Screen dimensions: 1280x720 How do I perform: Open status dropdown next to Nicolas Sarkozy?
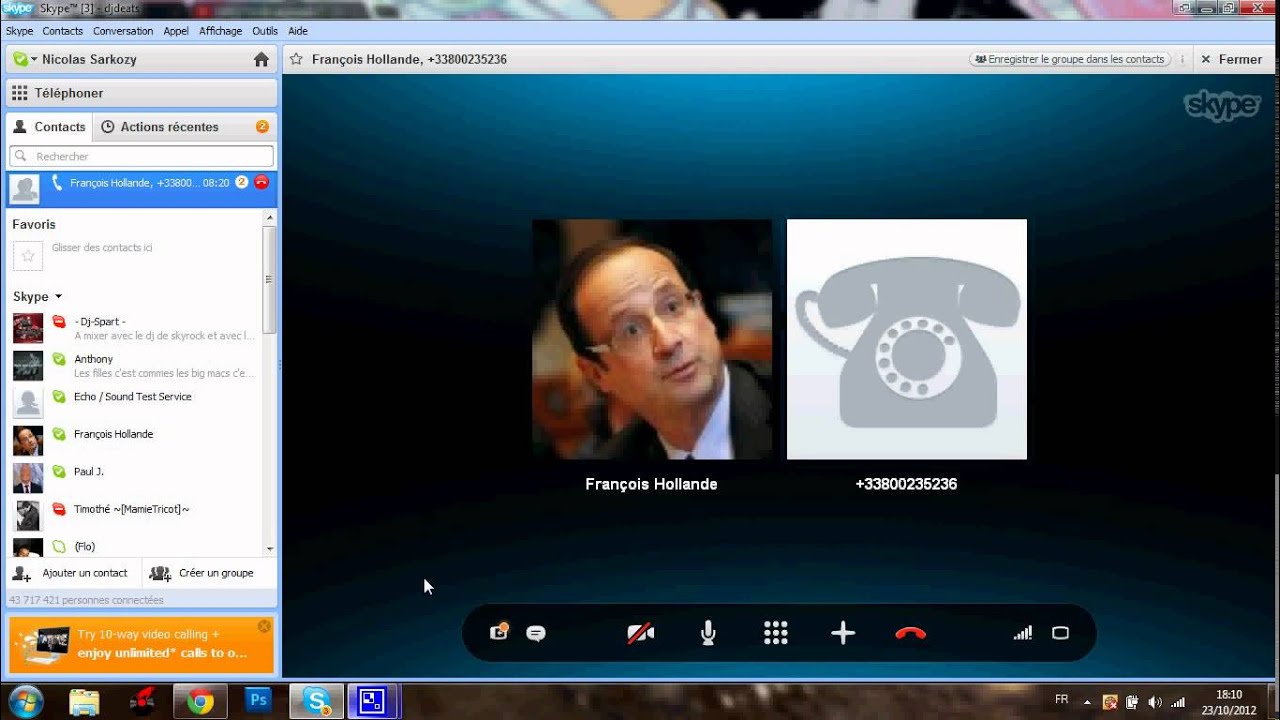[x=25, y=59]
